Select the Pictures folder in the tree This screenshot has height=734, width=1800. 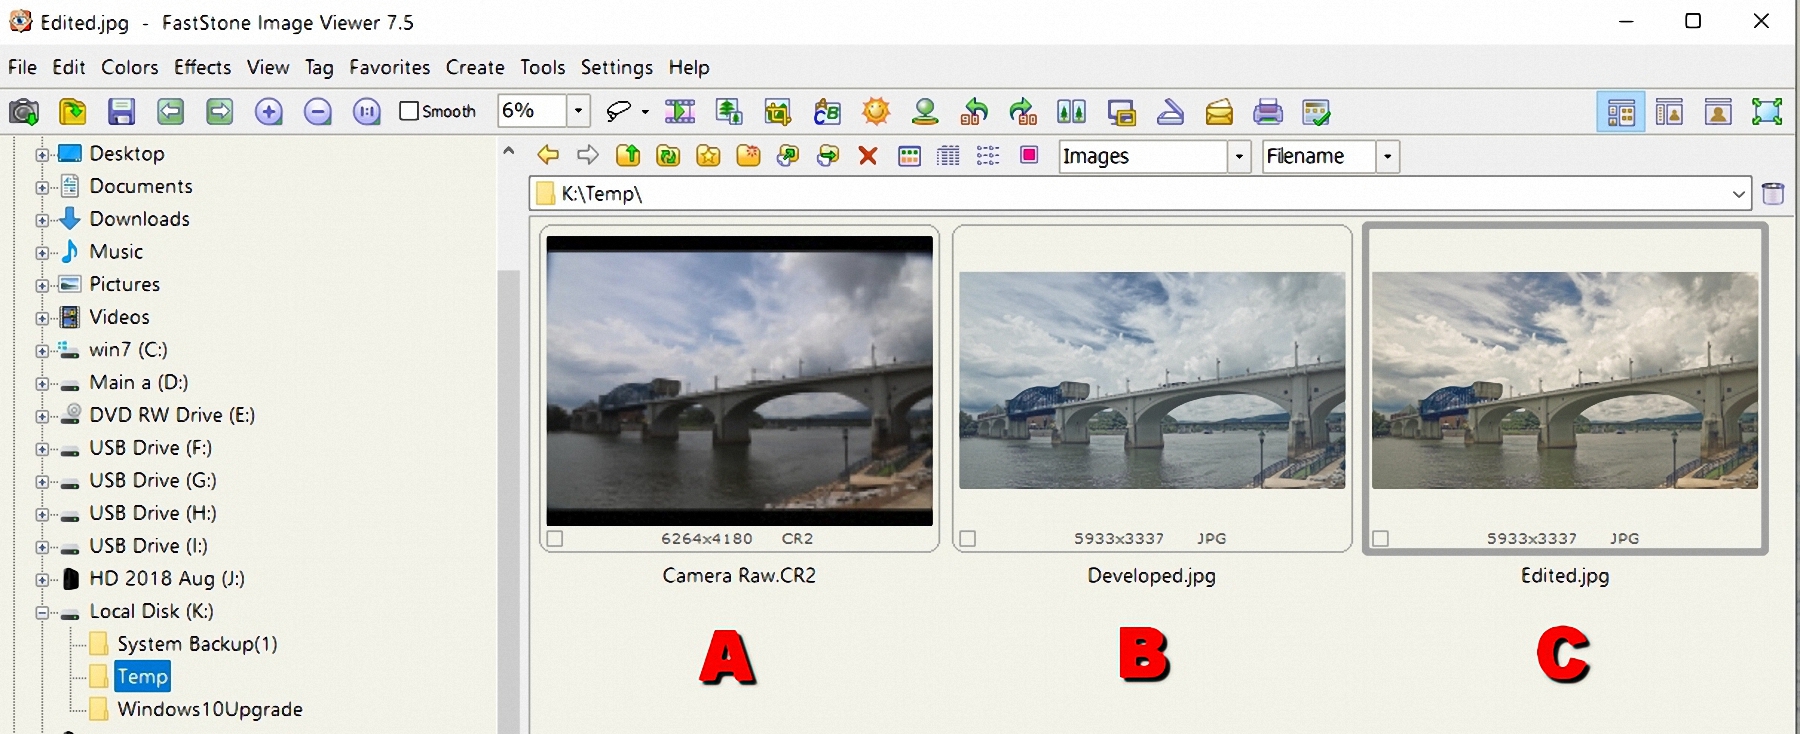[124, 284]
